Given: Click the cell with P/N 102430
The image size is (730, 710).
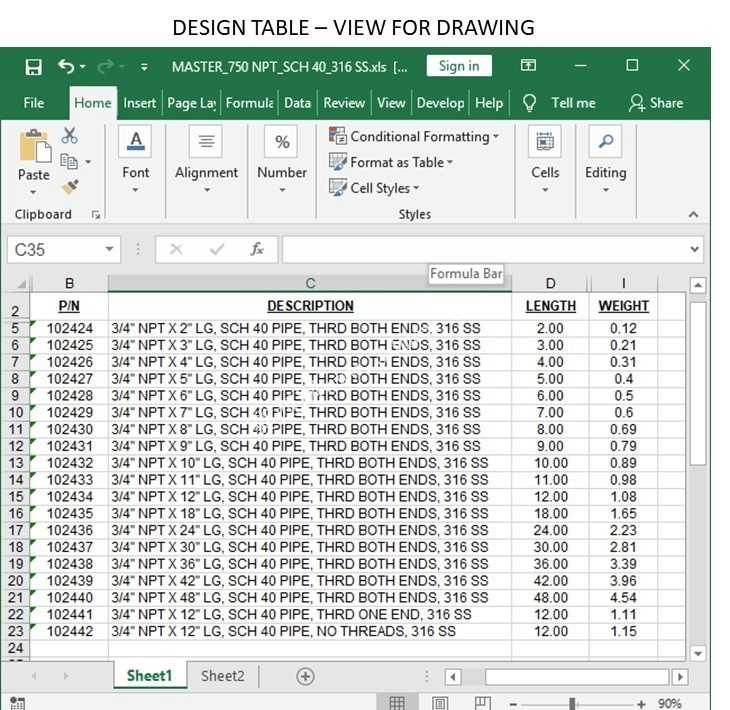Looking at the screenshot, I should [69, 429].
